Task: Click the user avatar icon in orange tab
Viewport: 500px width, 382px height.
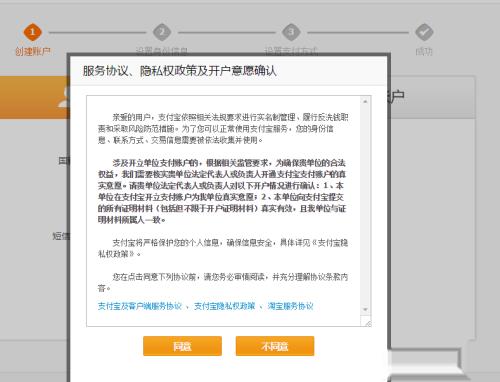Action: click(64, 97)
